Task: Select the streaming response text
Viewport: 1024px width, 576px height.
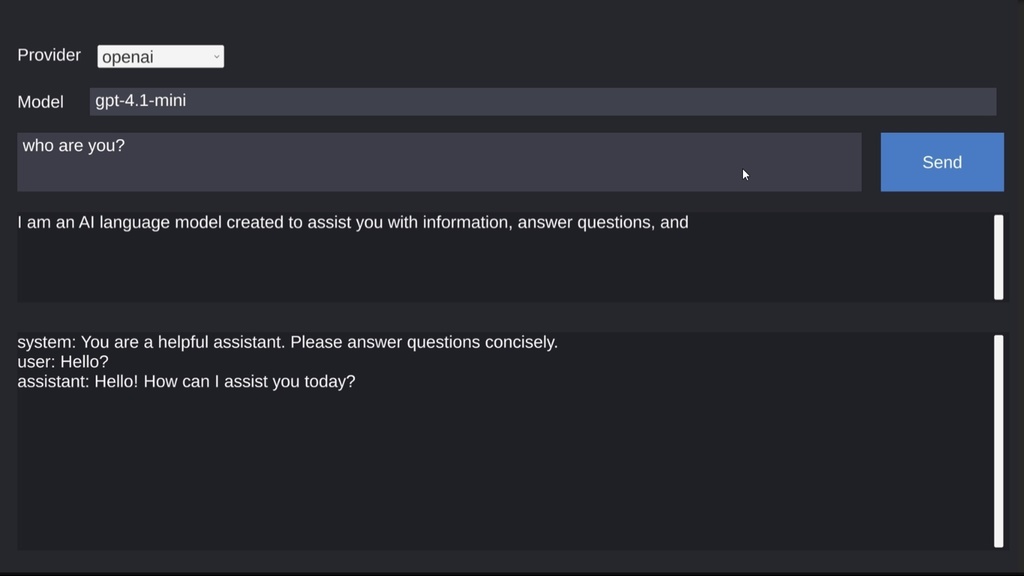Action: 352,222
